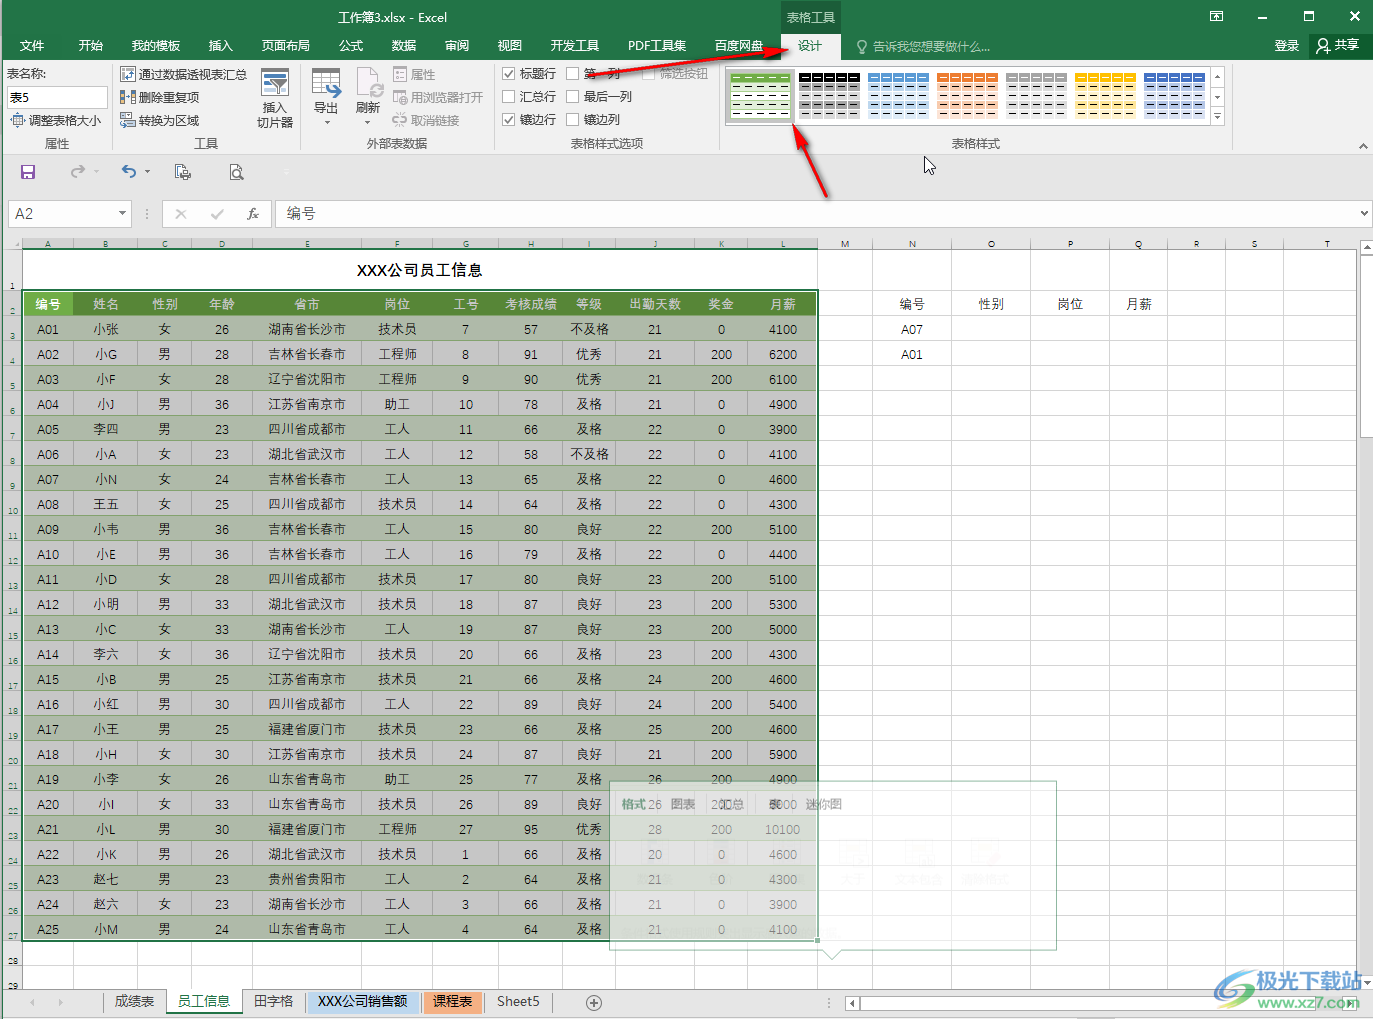1373x1019 pixels.
Task: Click the table name input field 表5
Action: coord(57,97)
